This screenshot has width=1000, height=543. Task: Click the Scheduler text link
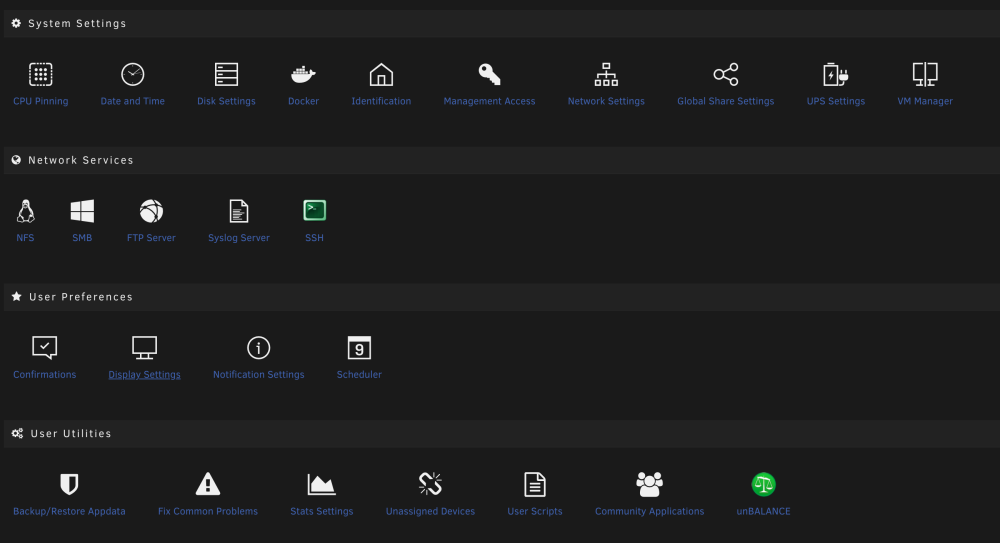click(x=359, y=375)
